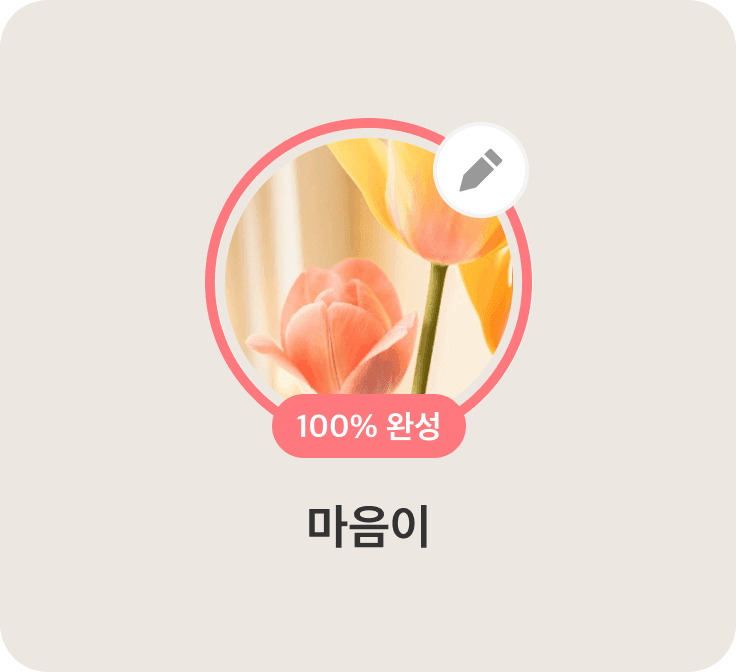Click the left side of pink ring
This screenshot has width=736, height=672.
pyautogui.click(x=209, y=282)
